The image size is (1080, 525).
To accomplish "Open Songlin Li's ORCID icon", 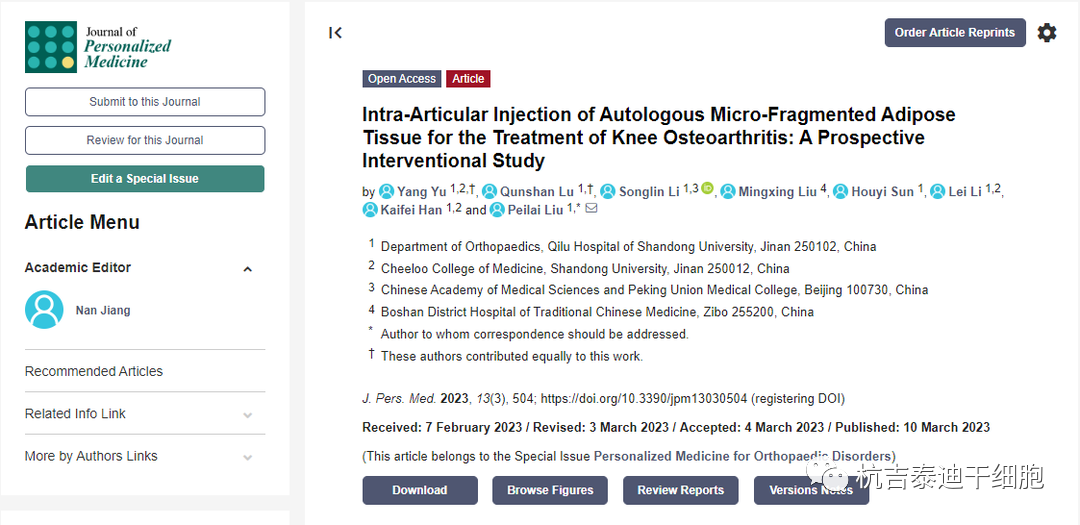I will click(x=707, y=189).
